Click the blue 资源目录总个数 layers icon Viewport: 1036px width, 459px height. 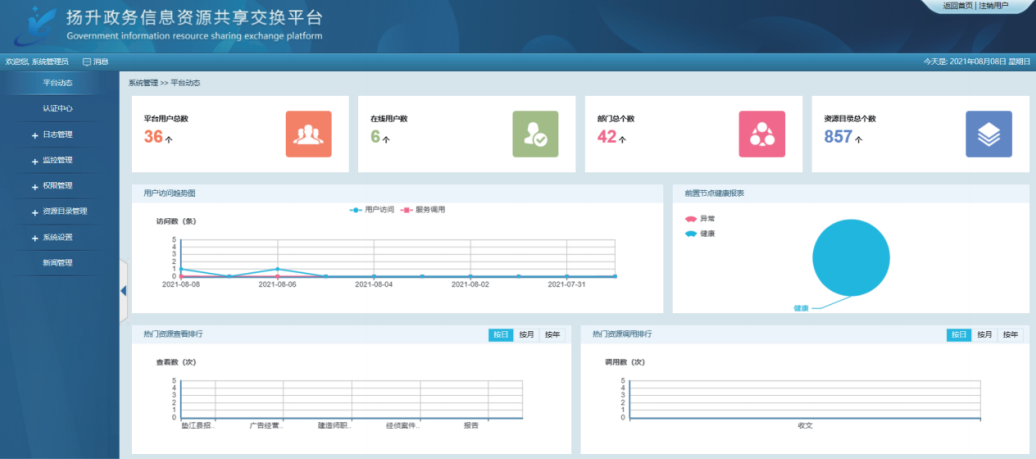pyautogui.click(x=988, y=134)
